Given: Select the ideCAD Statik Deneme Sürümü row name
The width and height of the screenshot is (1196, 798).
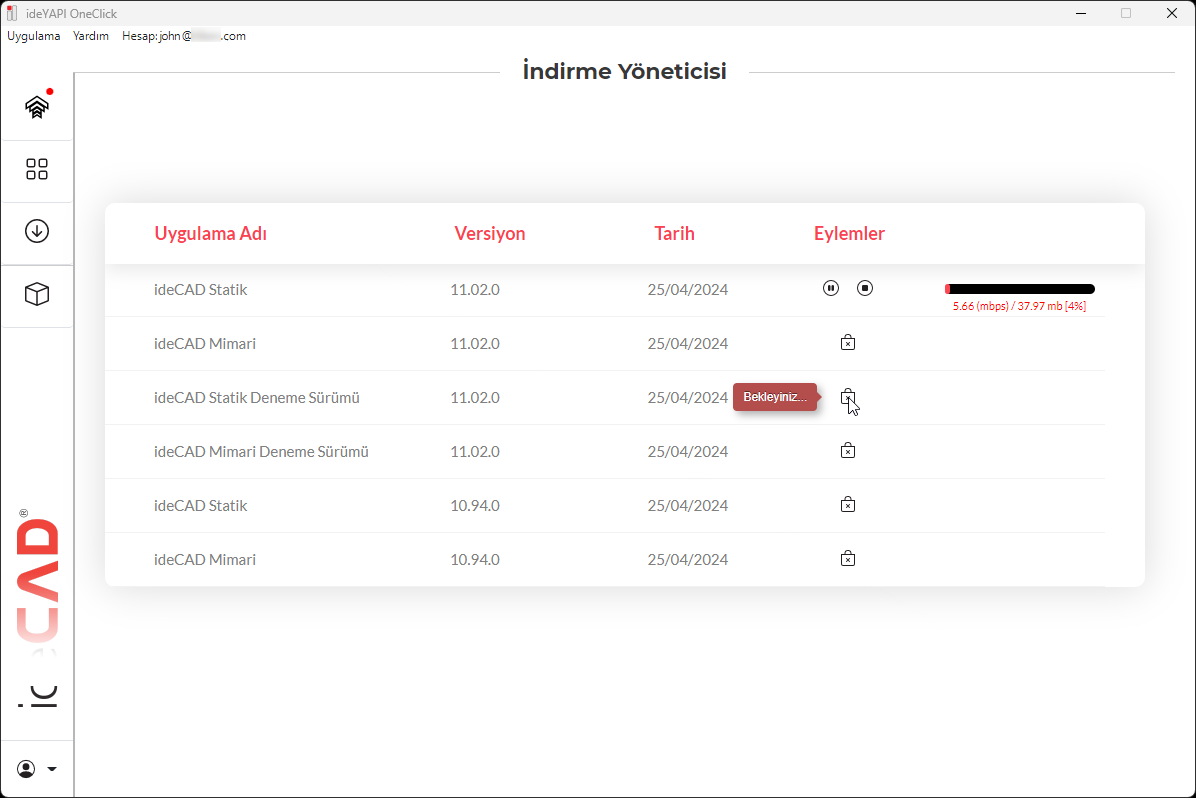Looking at the screenshot, I should (256, 398).
